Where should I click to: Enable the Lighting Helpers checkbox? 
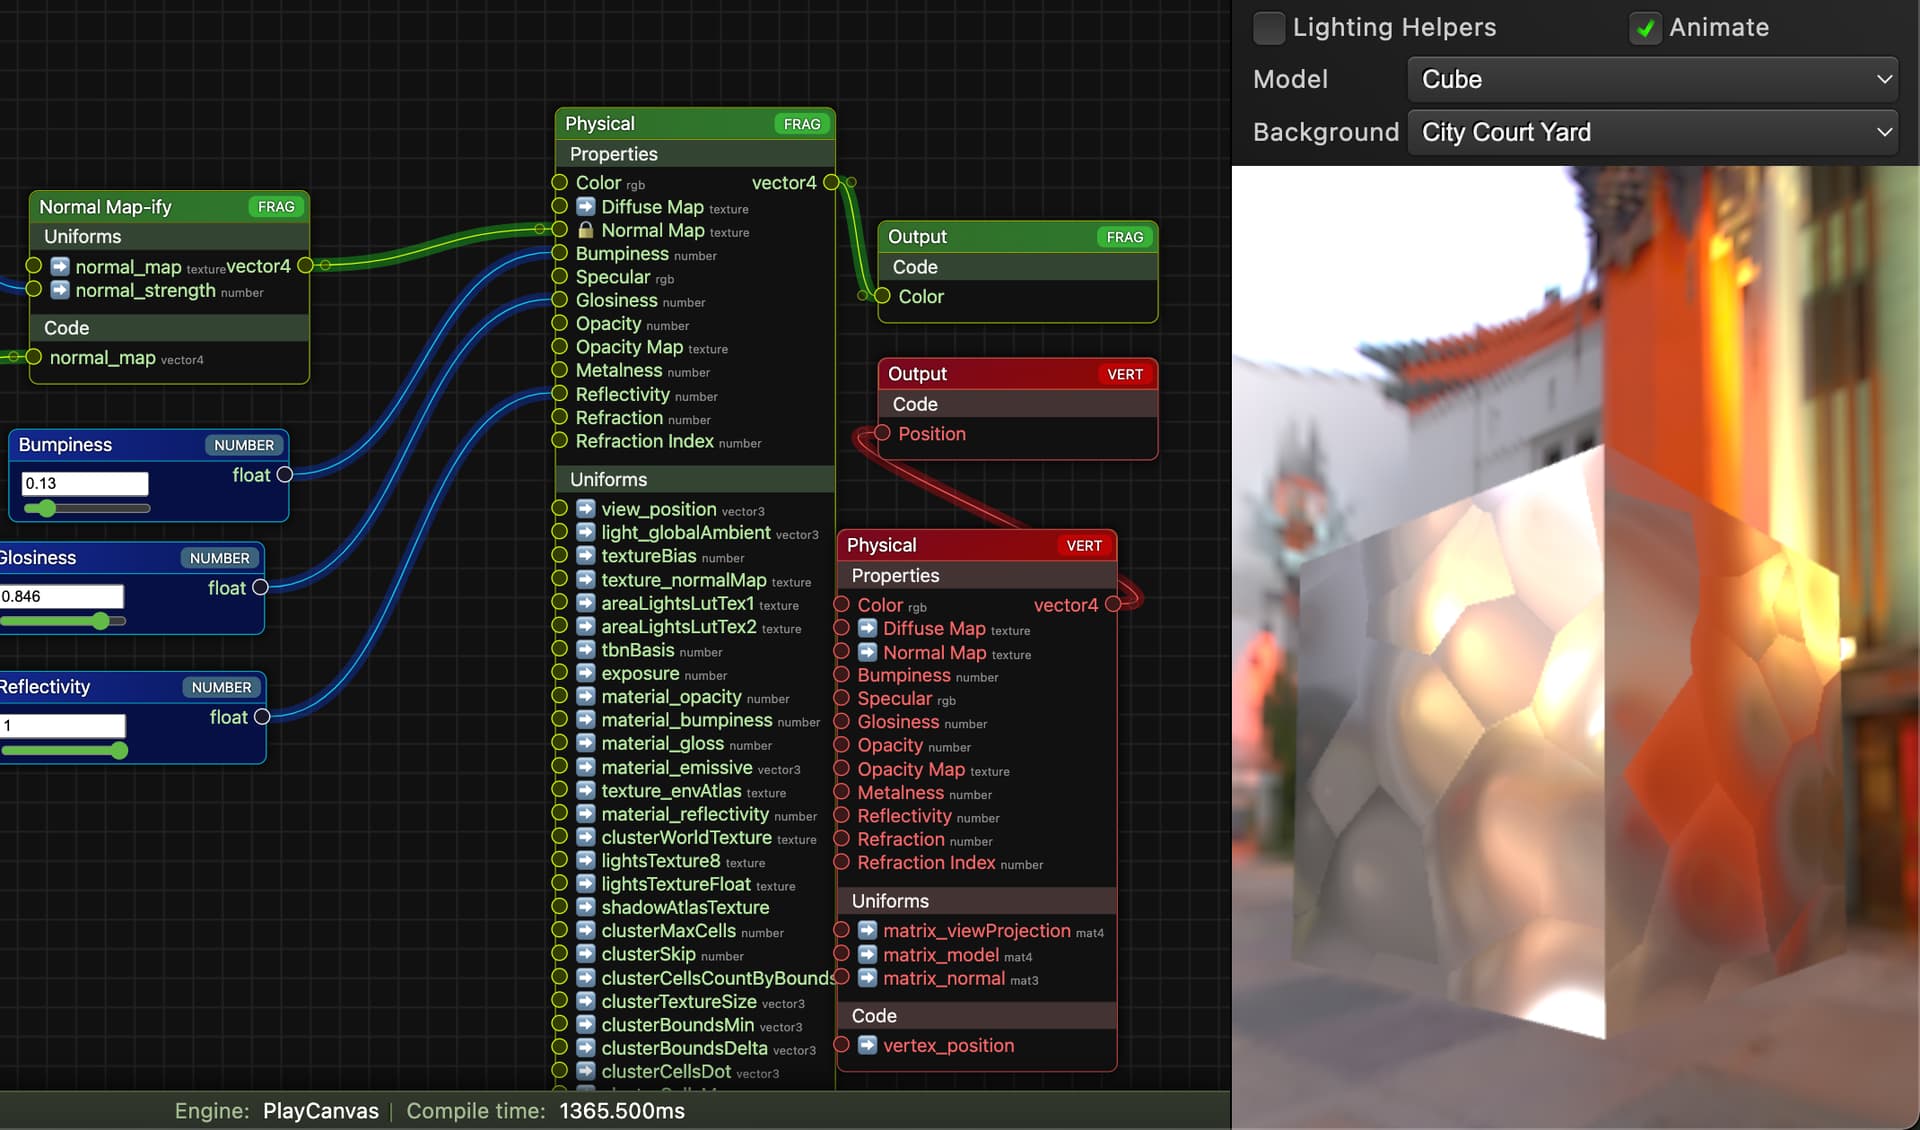click(x=1269, y=28)
